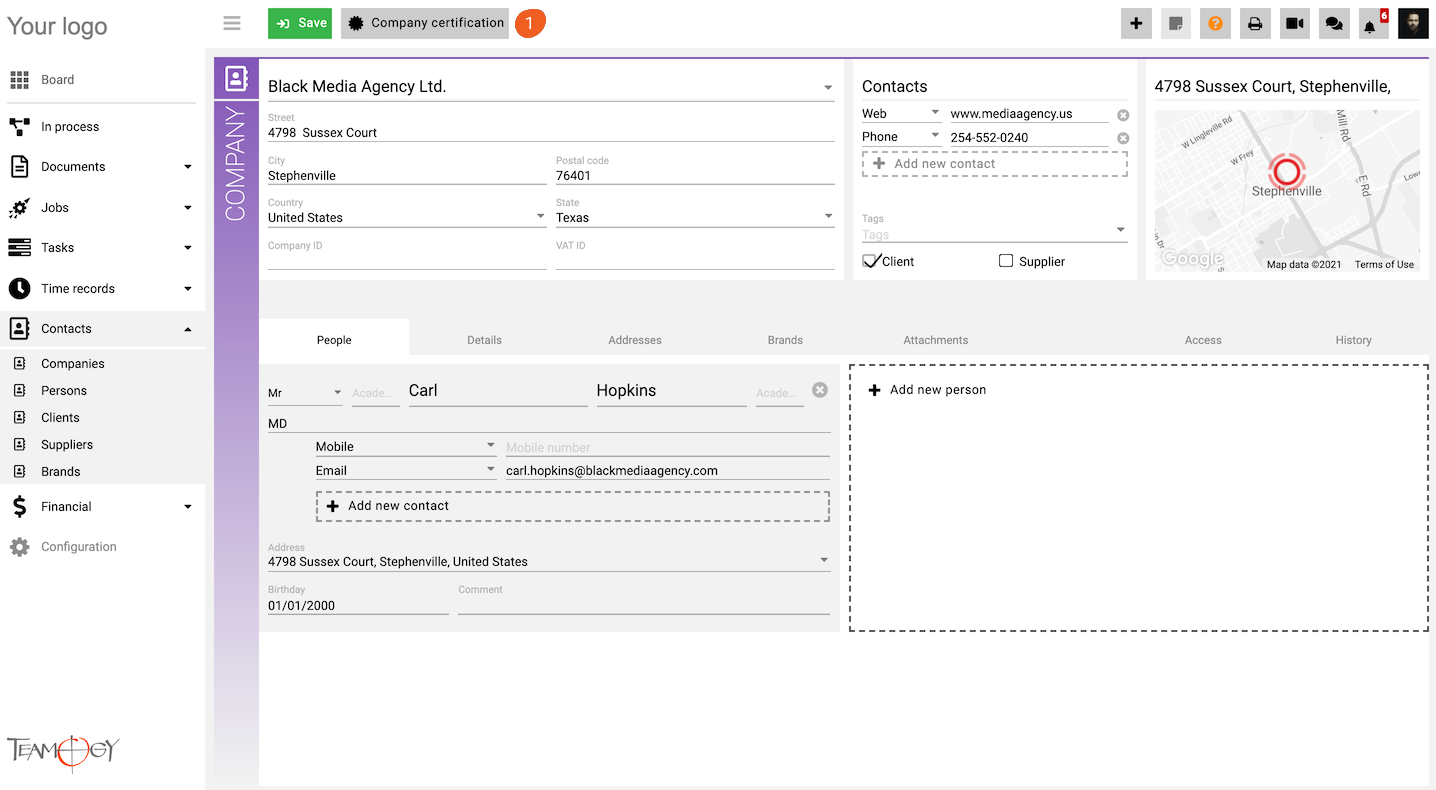Switch to the Addresses tab
Viewport: 1436px width, 790px height.
tap(635, 340)
